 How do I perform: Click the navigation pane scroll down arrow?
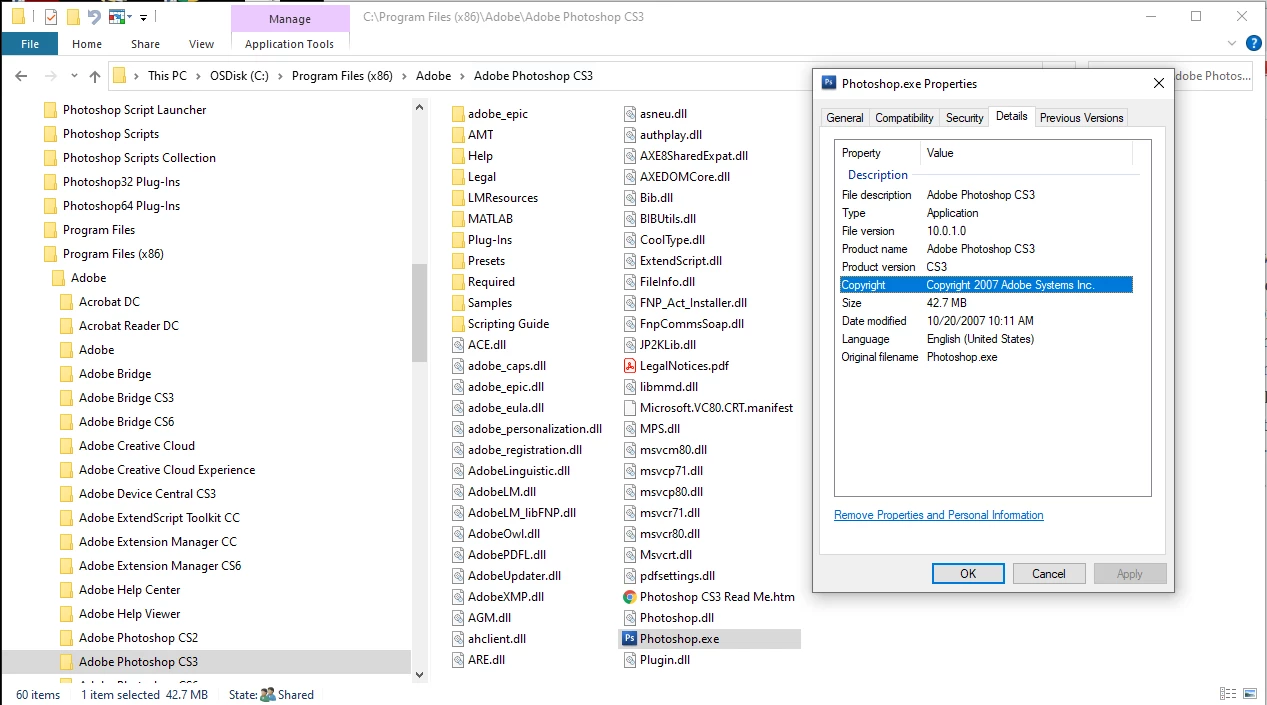(x=419, y=675)
